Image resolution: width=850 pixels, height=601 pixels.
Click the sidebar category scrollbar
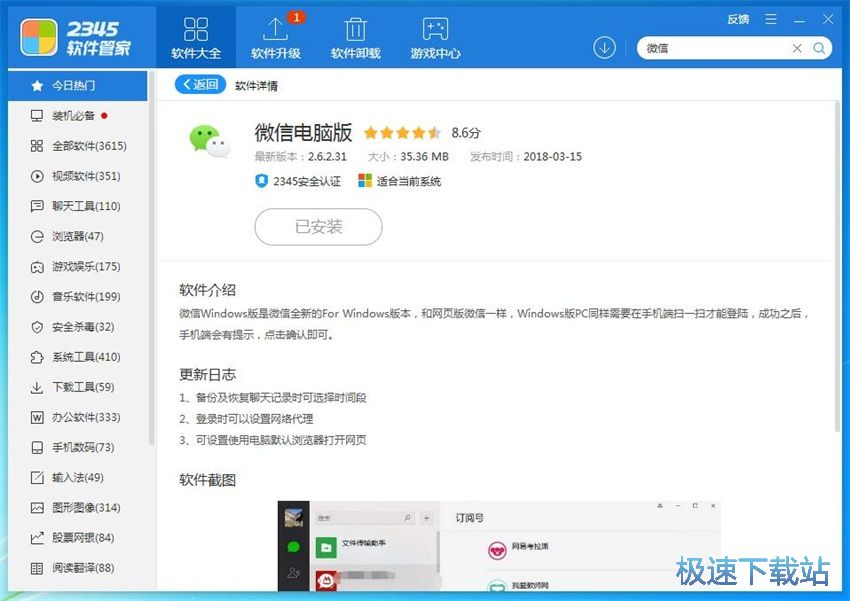tap(151, 257)
